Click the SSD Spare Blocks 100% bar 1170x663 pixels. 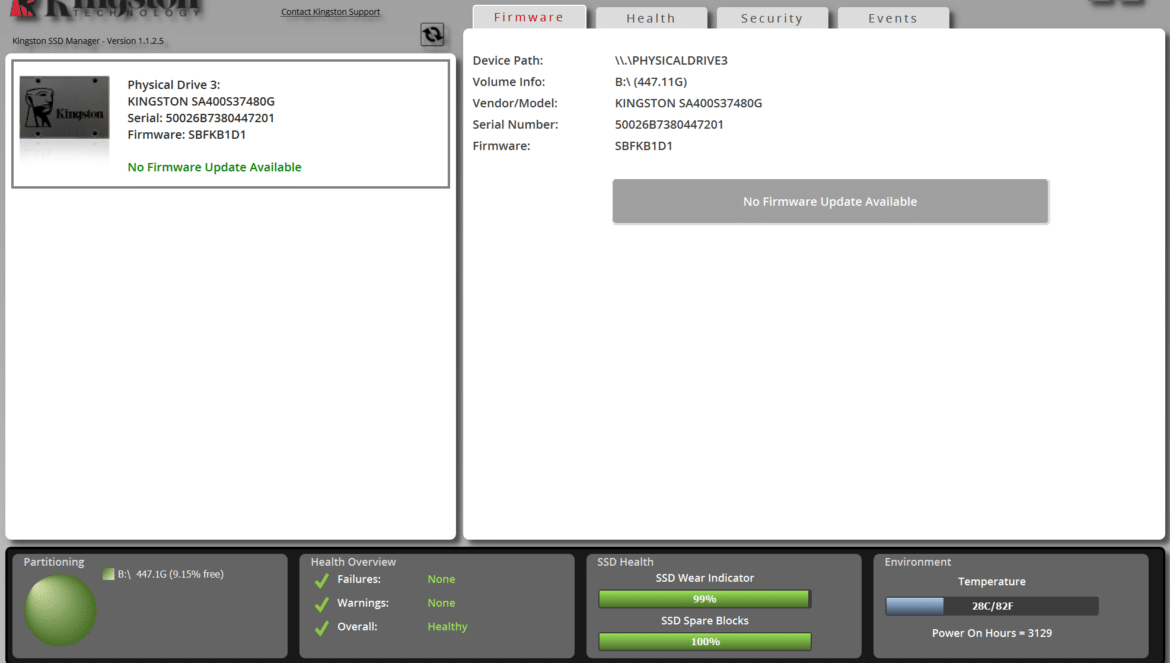pos(704,641)
